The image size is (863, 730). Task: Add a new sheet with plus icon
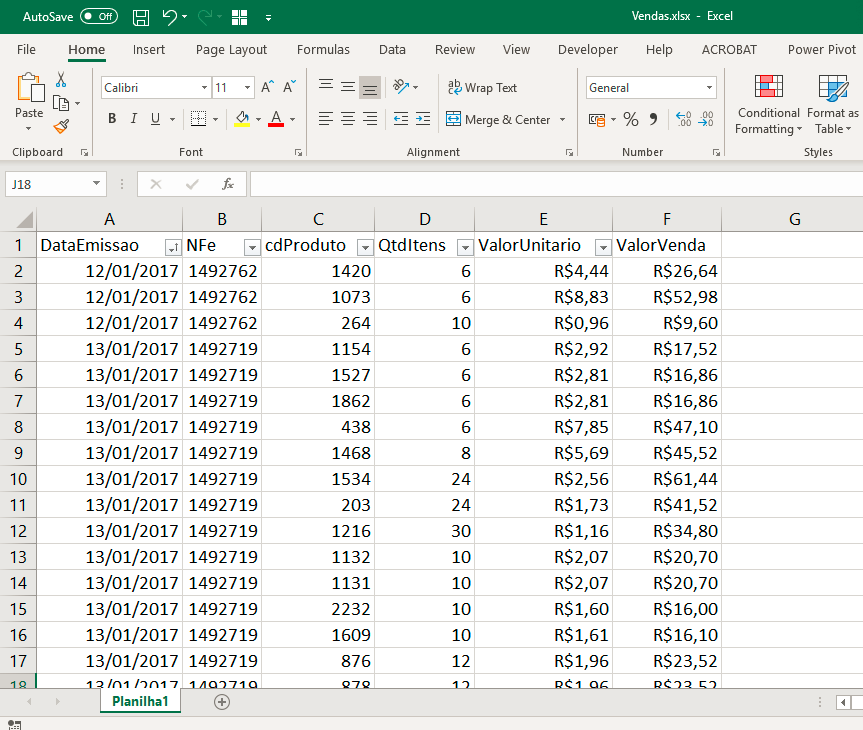tap(222, 702)
